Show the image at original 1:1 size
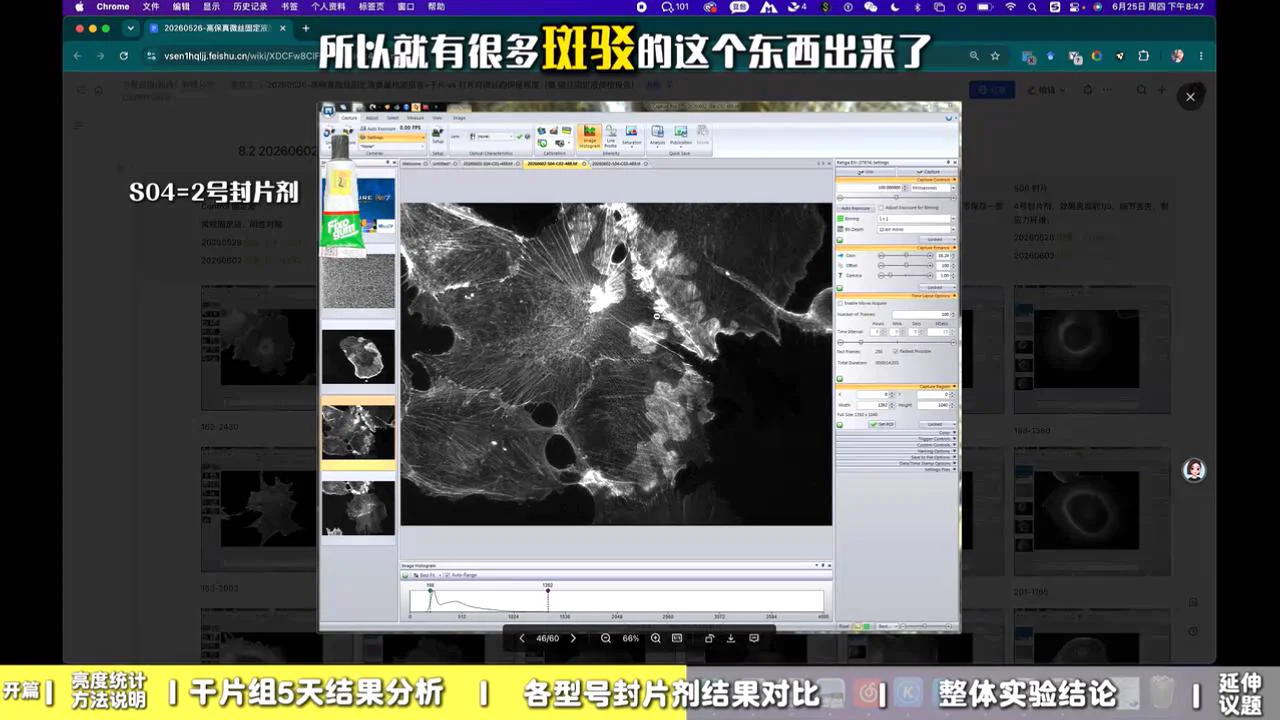 click(677, 638)
